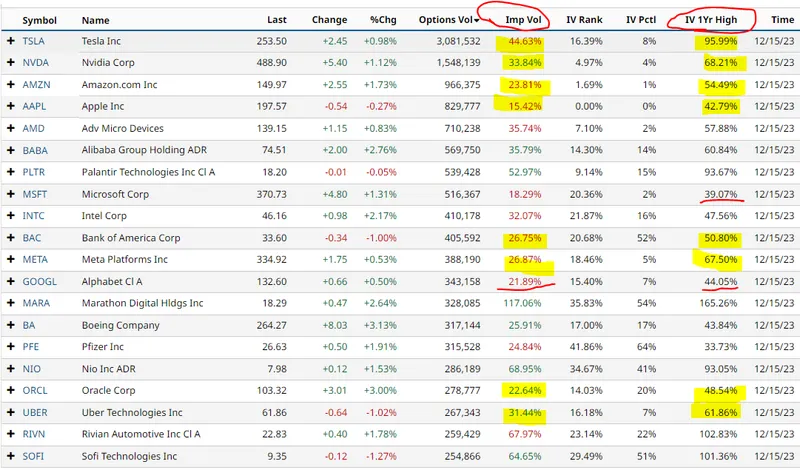This screenshot has width=800, height=470.
Task: Expand the GOOGL row plus icon
Action: click(x=11, y=281)
